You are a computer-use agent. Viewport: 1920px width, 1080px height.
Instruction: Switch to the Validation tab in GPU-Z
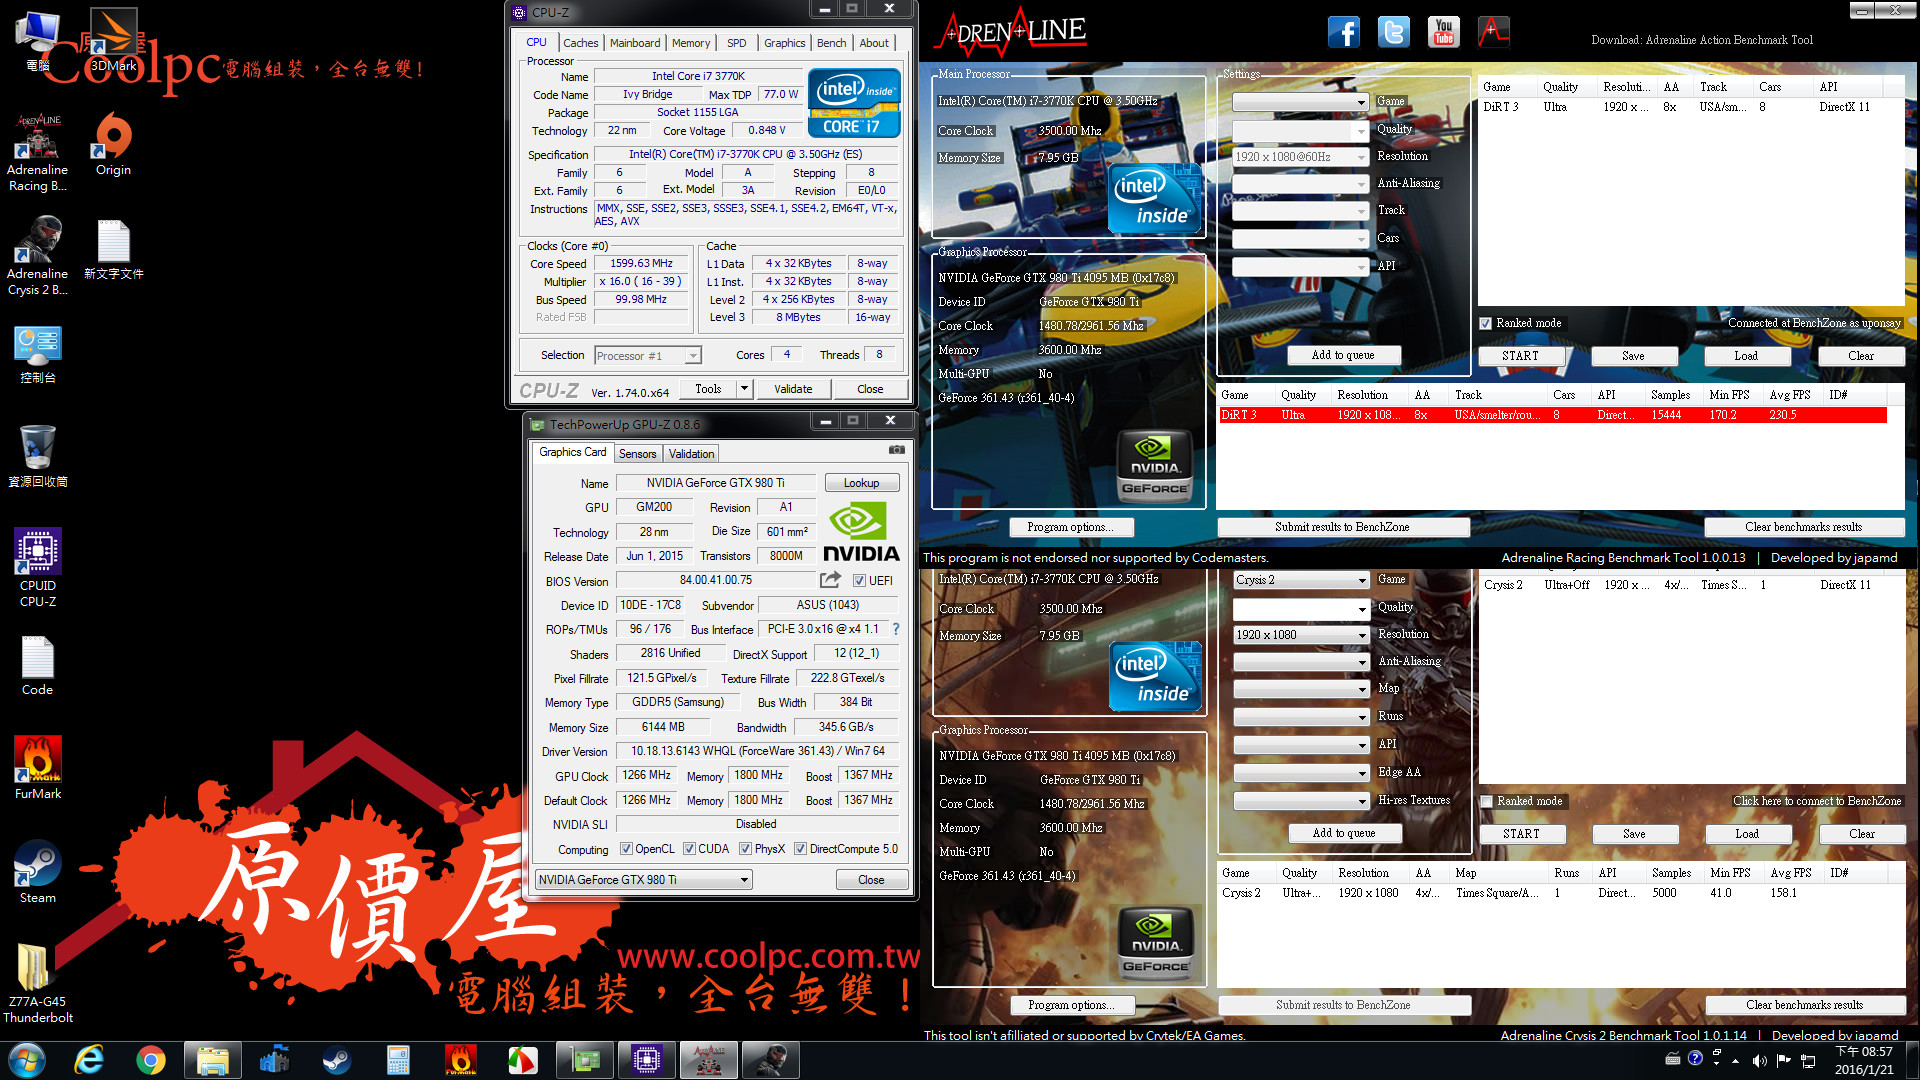pyautogui.click(x=691, y=454)
